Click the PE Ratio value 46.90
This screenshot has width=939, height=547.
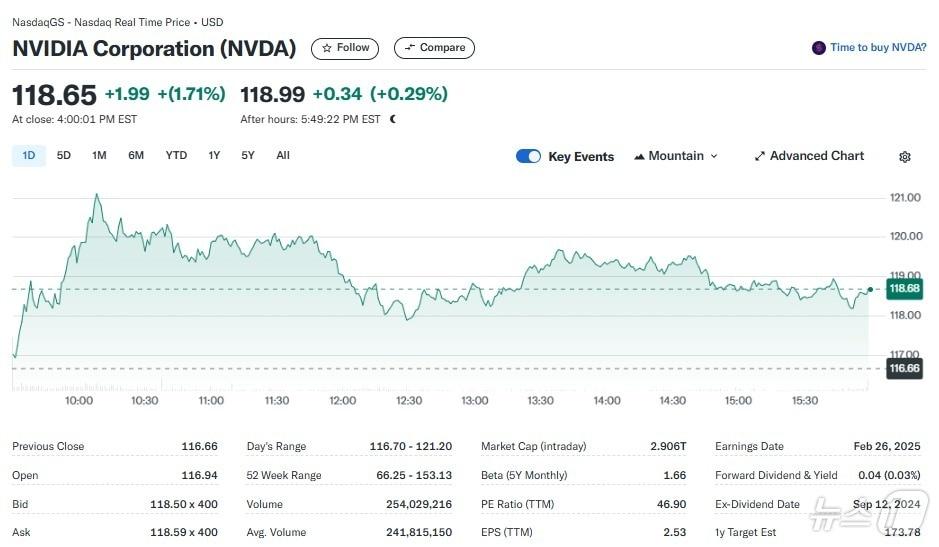tap(672, 504)
